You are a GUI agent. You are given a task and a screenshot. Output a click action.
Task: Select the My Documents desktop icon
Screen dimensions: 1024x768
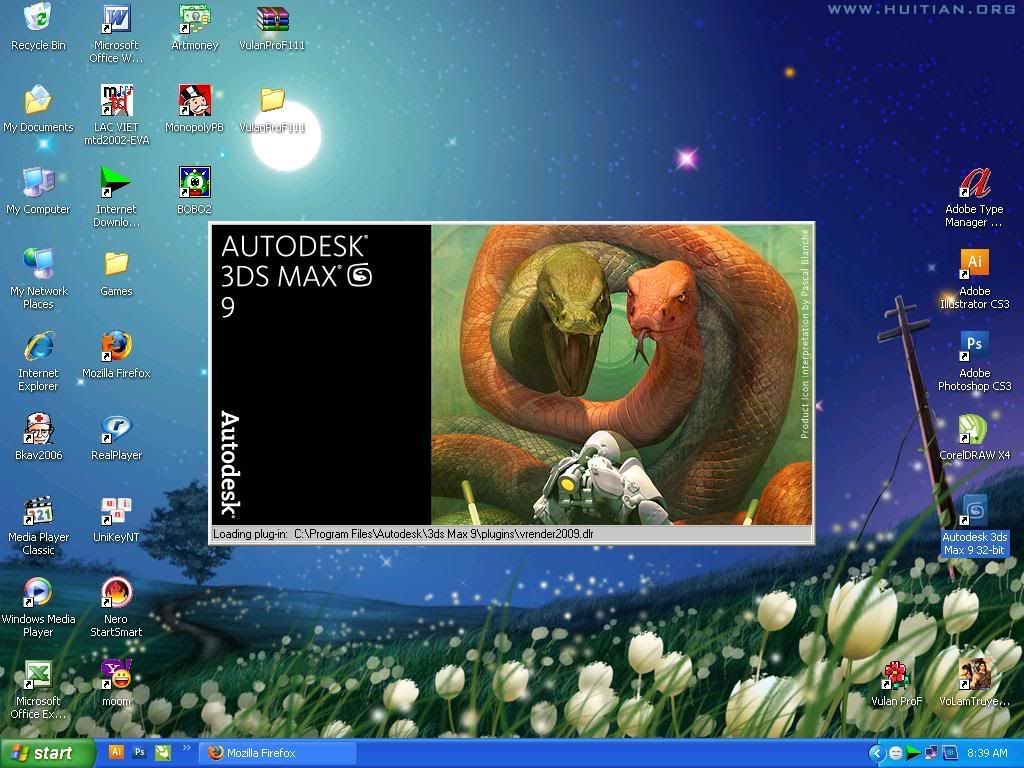(39, 109)
